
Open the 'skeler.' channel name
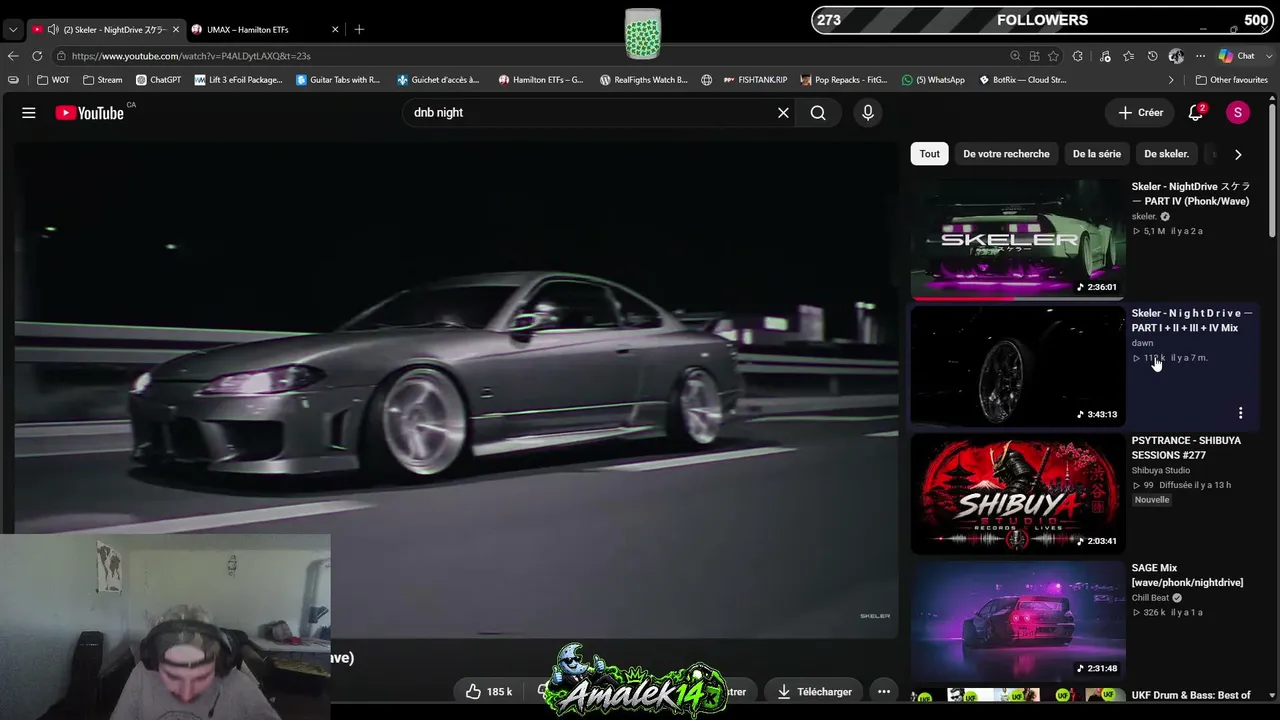[x=1144, y=216]
